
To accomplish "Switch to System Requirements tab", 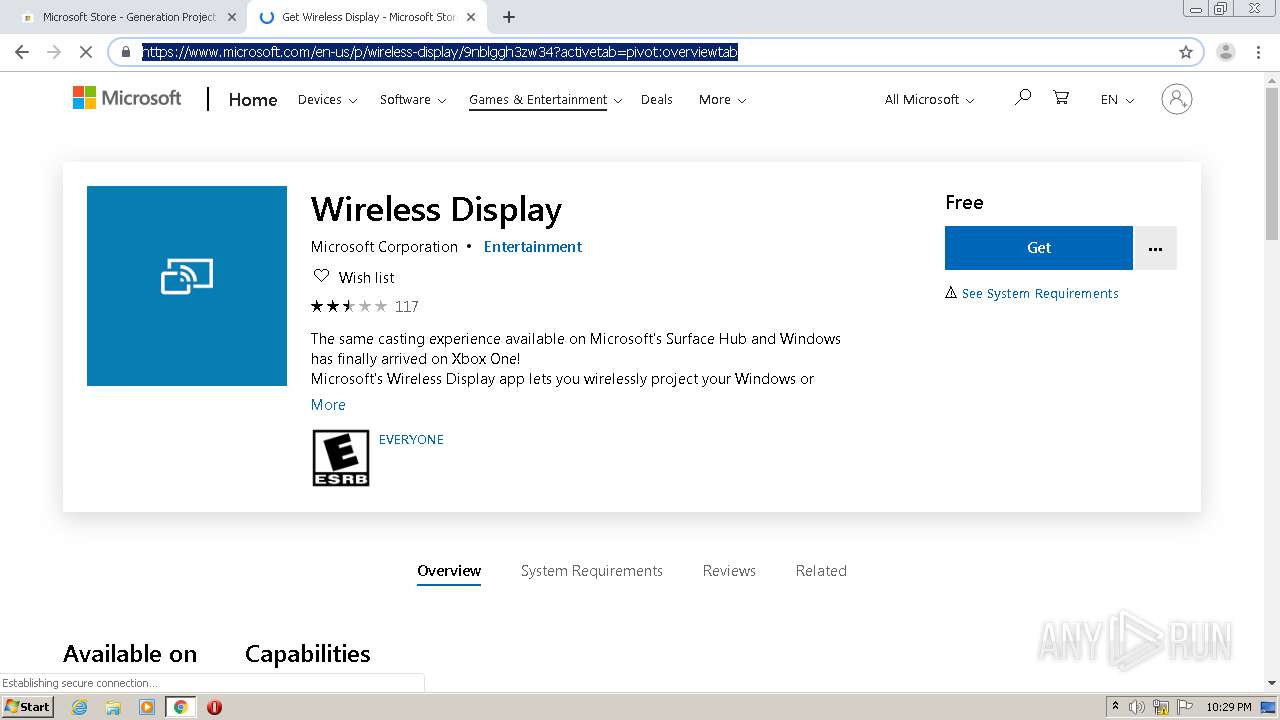I will [592, 571].
